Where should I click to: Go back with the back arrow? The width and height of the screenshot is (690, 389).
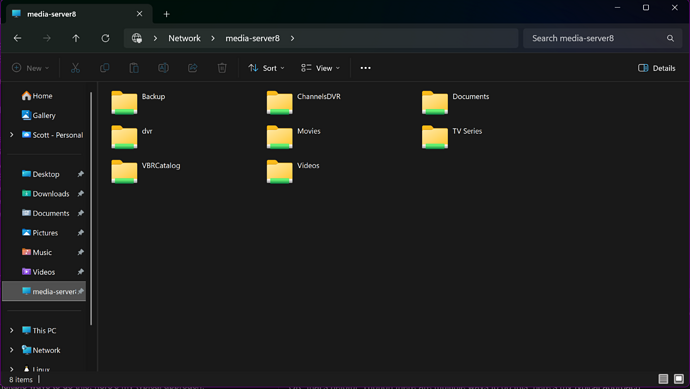pos(18,38)
